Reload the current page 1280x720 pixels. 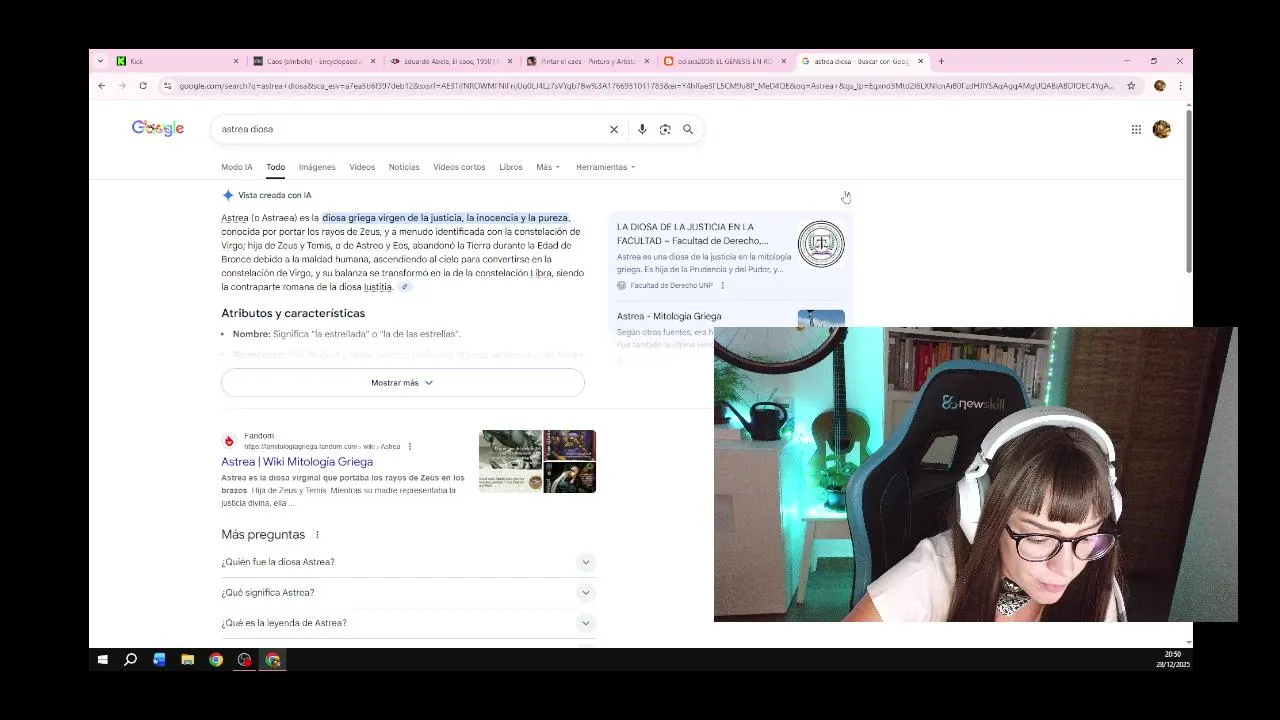(143, 86)
